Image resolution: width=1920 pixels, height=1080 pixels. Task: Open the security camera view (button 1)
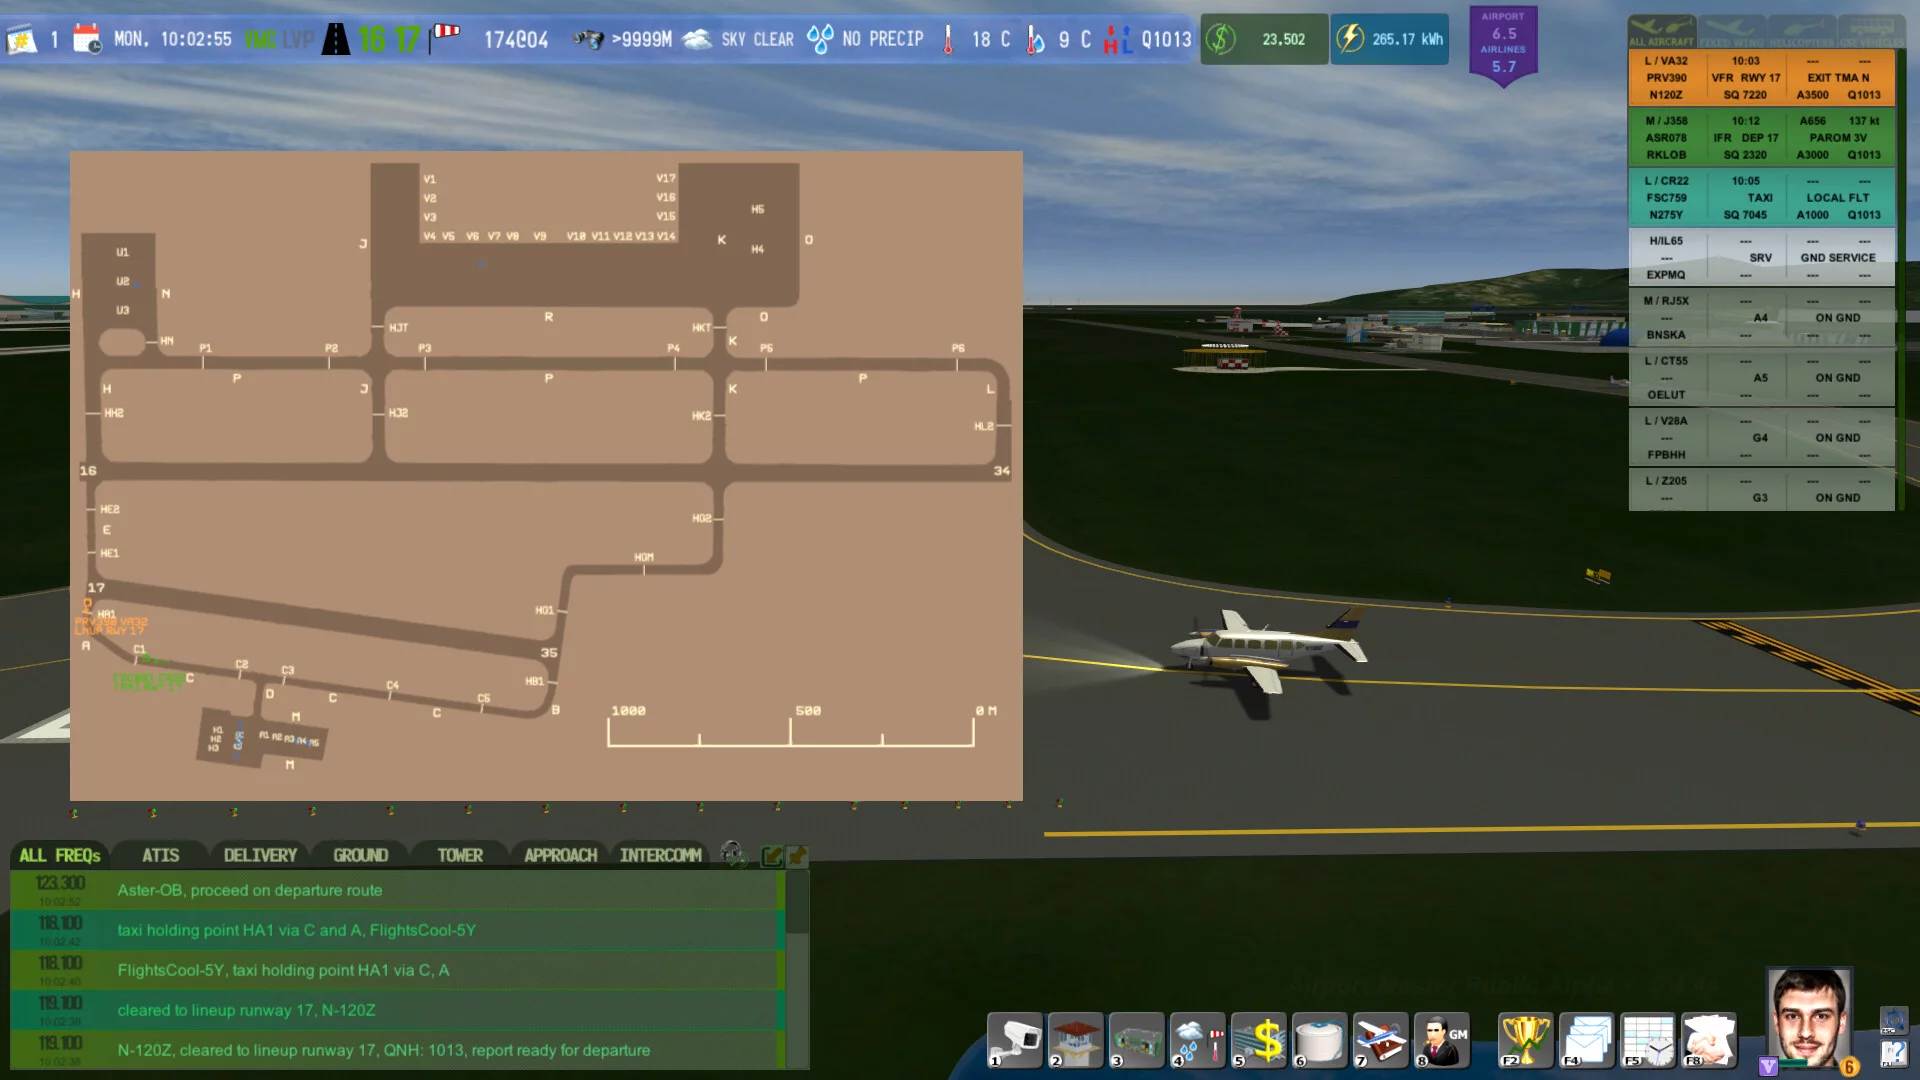tap(1015, 1040)
